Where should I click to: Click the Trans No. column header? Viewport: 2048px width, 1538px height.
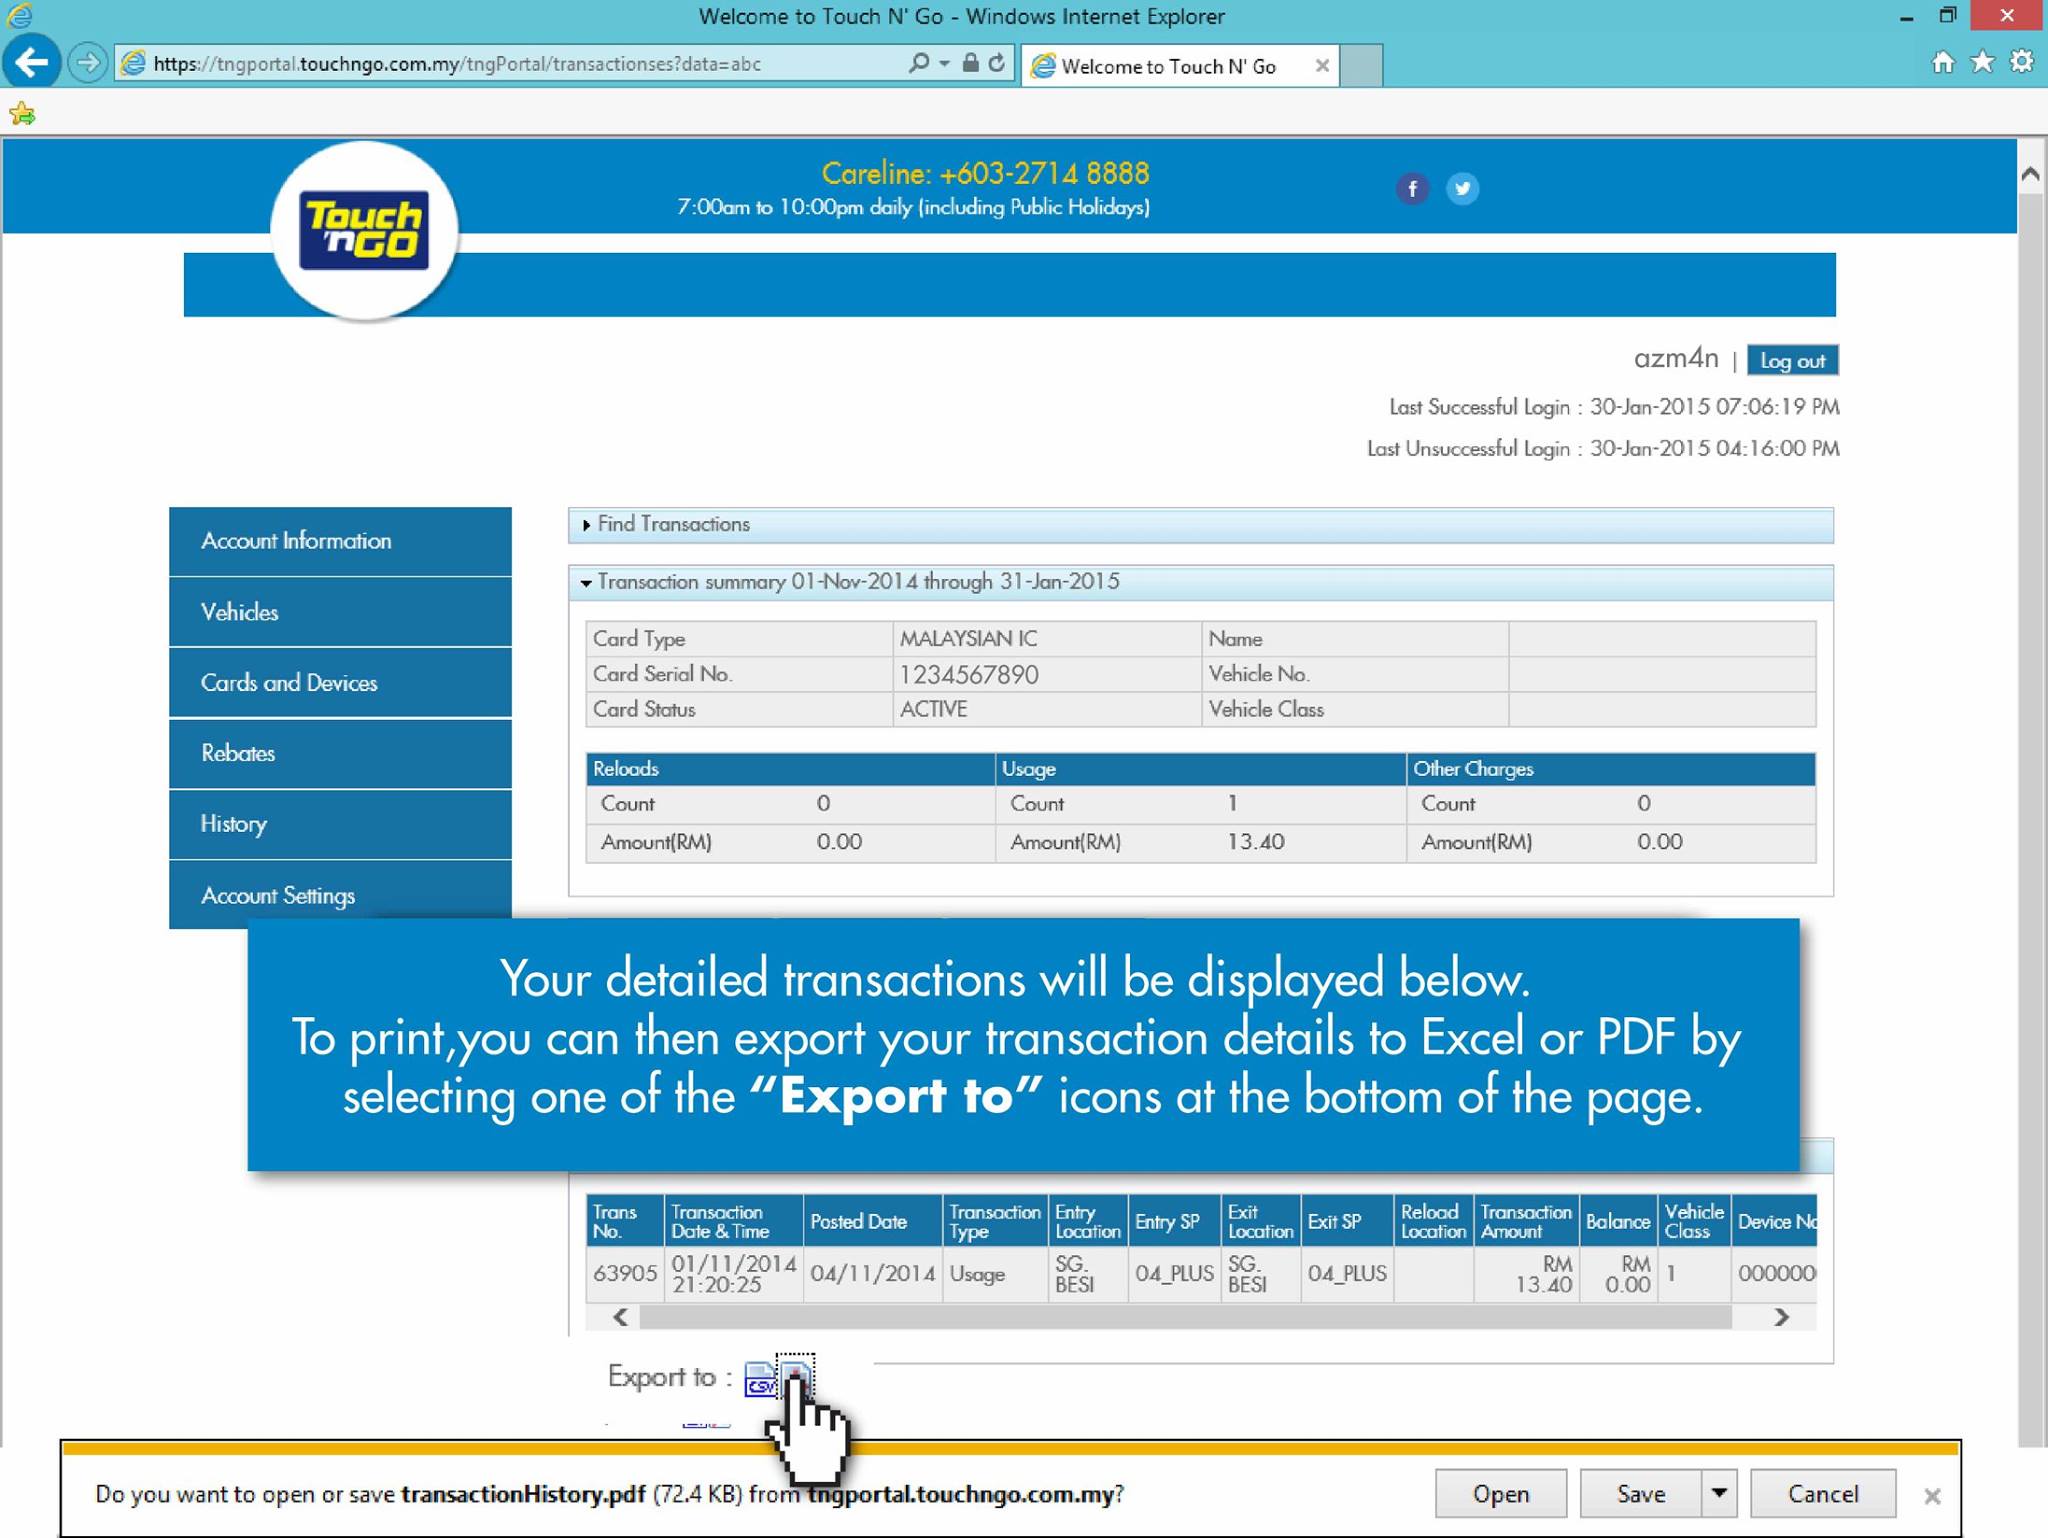(625, 1221)
